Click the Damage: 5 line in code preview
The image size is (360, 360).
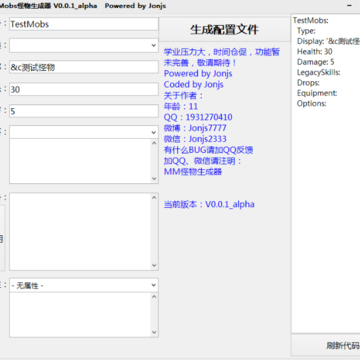316,62
